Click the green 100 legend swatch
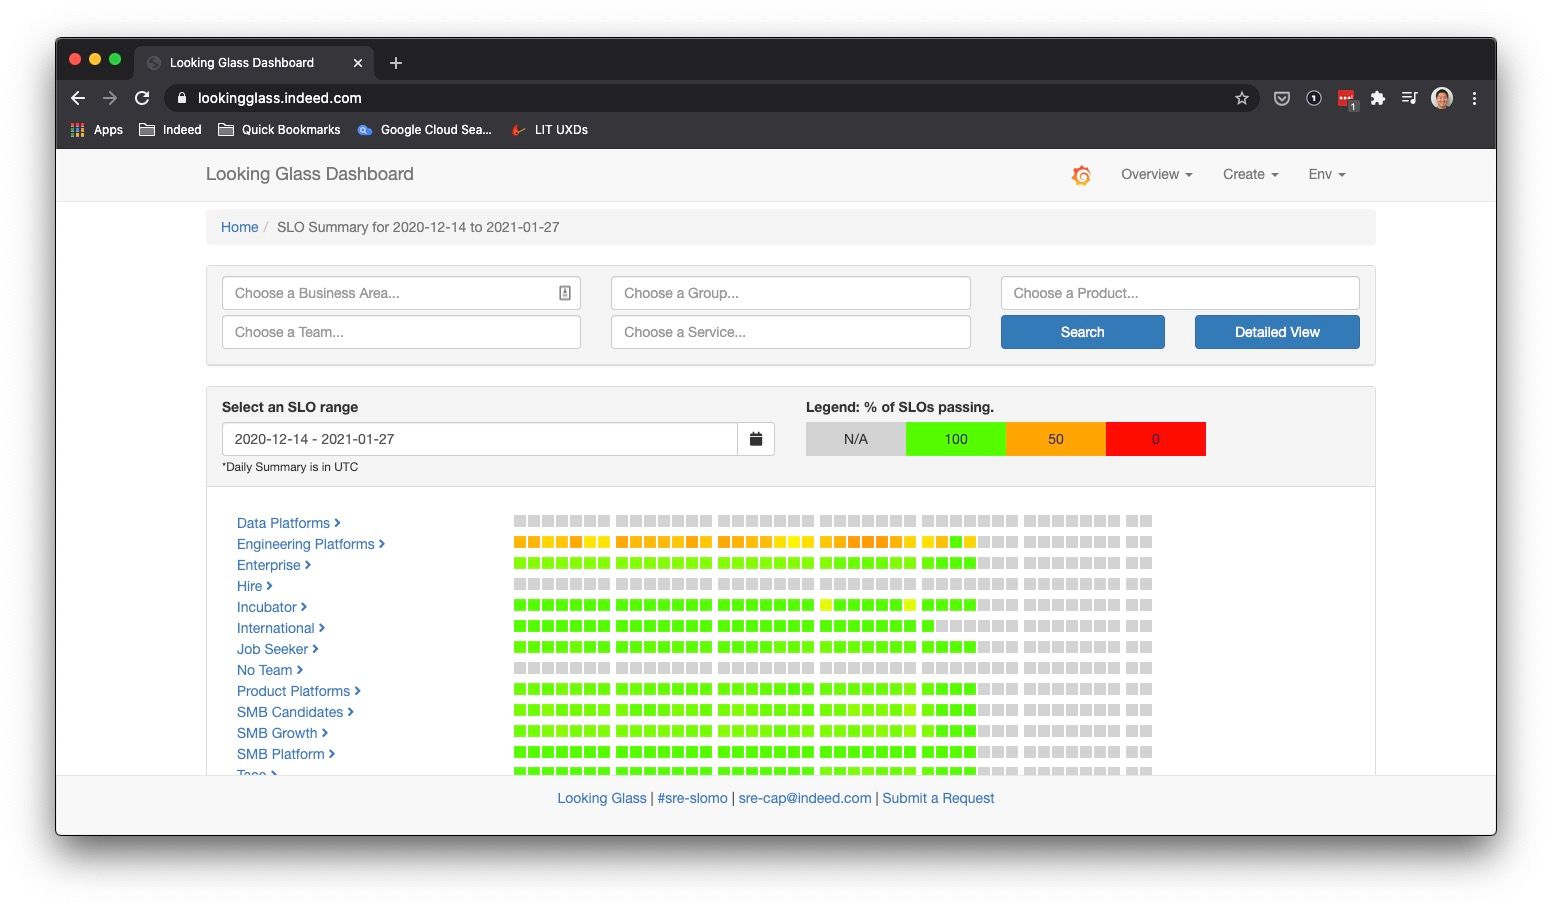This screenshot has width=1552, height=909. [956, 439]
